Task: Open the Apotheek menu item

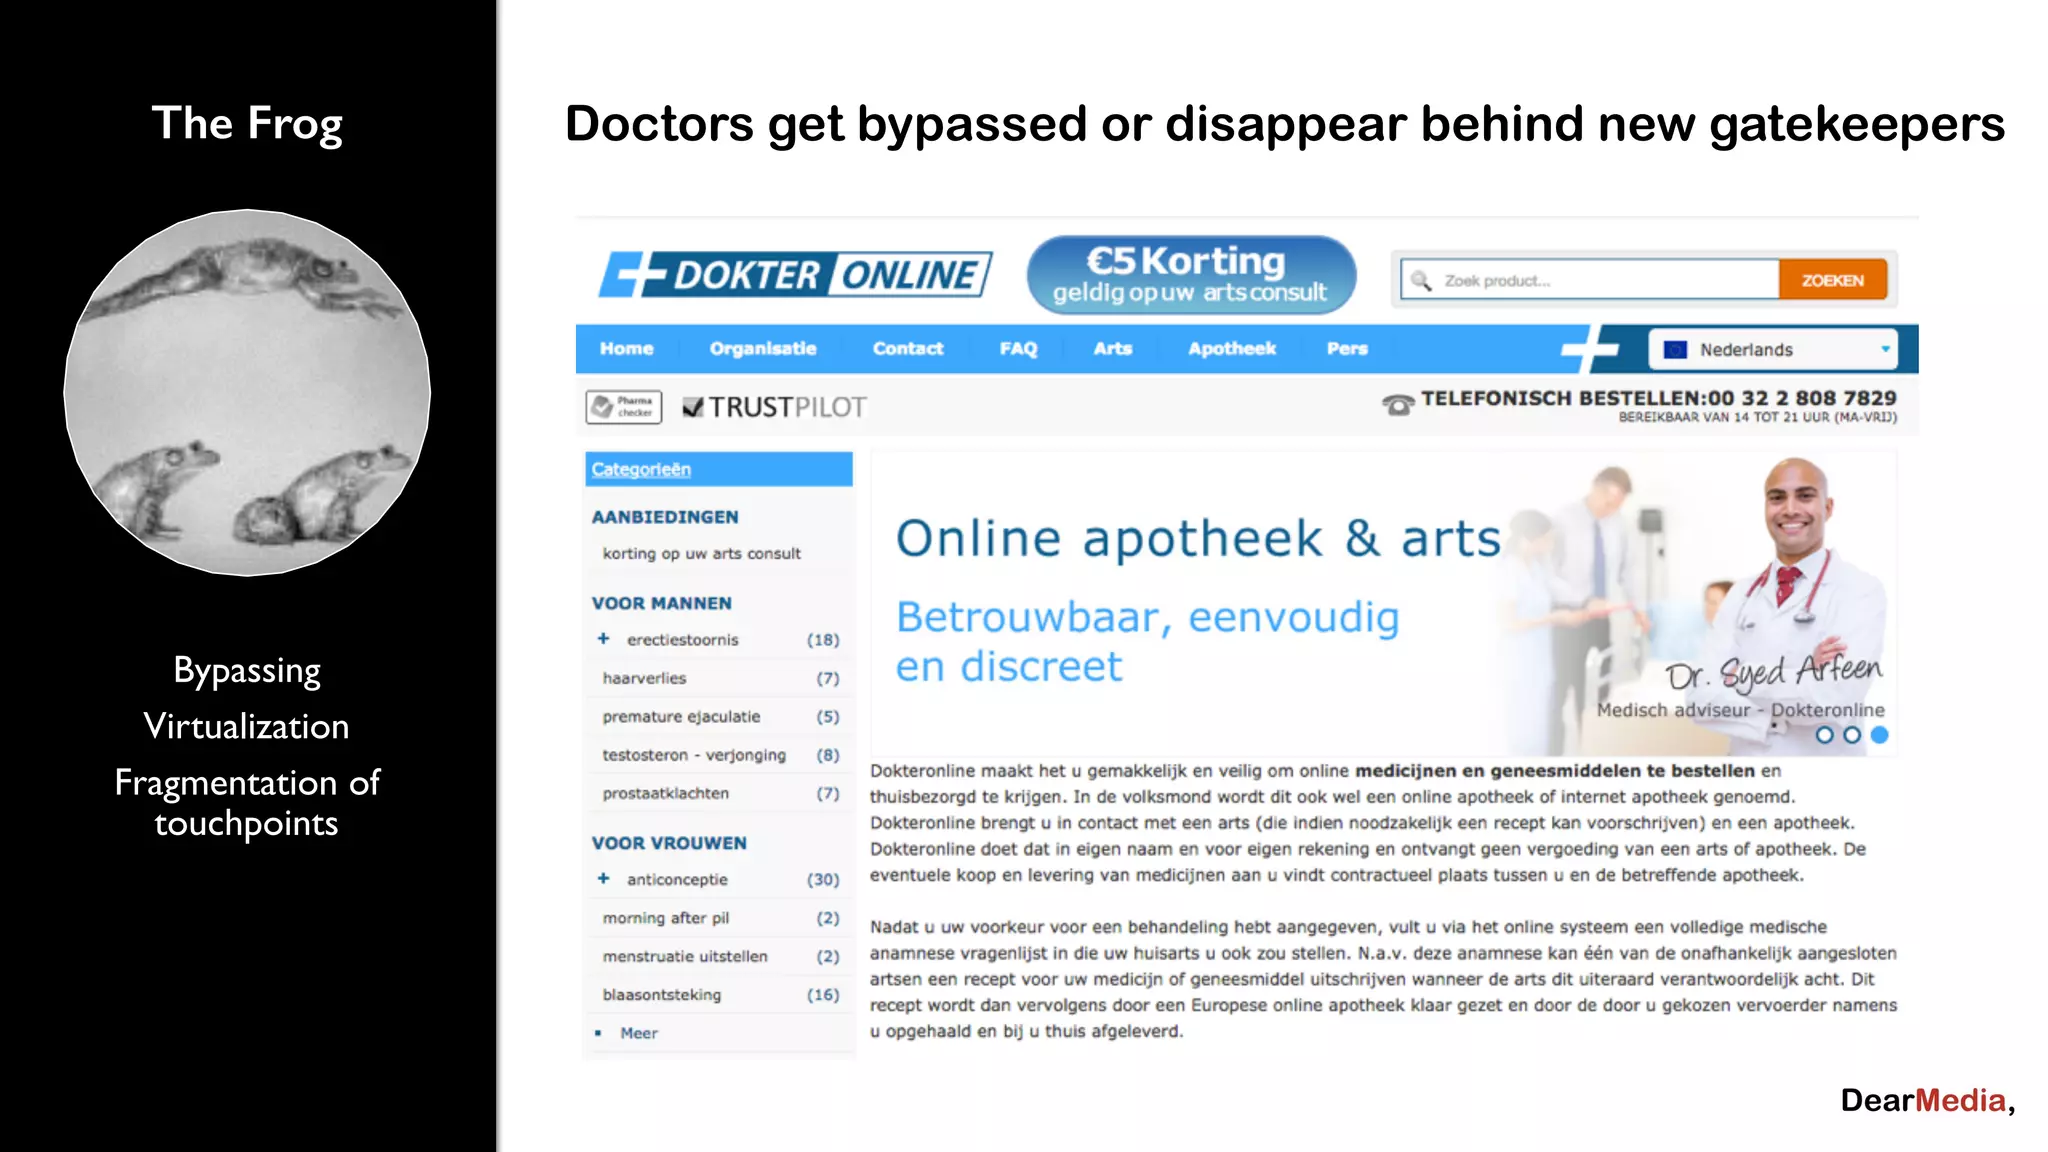Action: click(1232, 349)
